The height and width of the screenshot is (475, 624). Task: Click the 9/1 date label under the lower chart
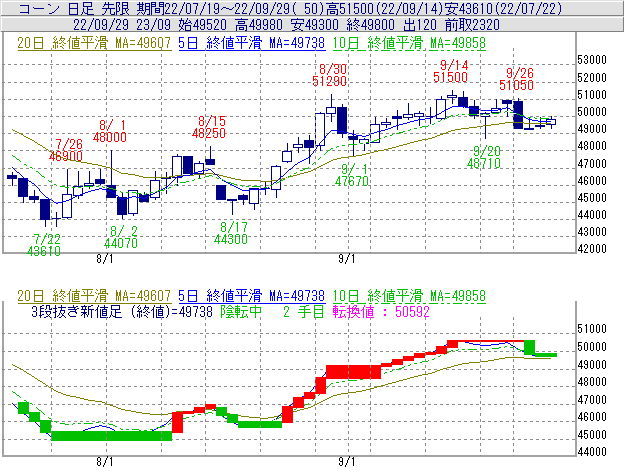(347, 462)
